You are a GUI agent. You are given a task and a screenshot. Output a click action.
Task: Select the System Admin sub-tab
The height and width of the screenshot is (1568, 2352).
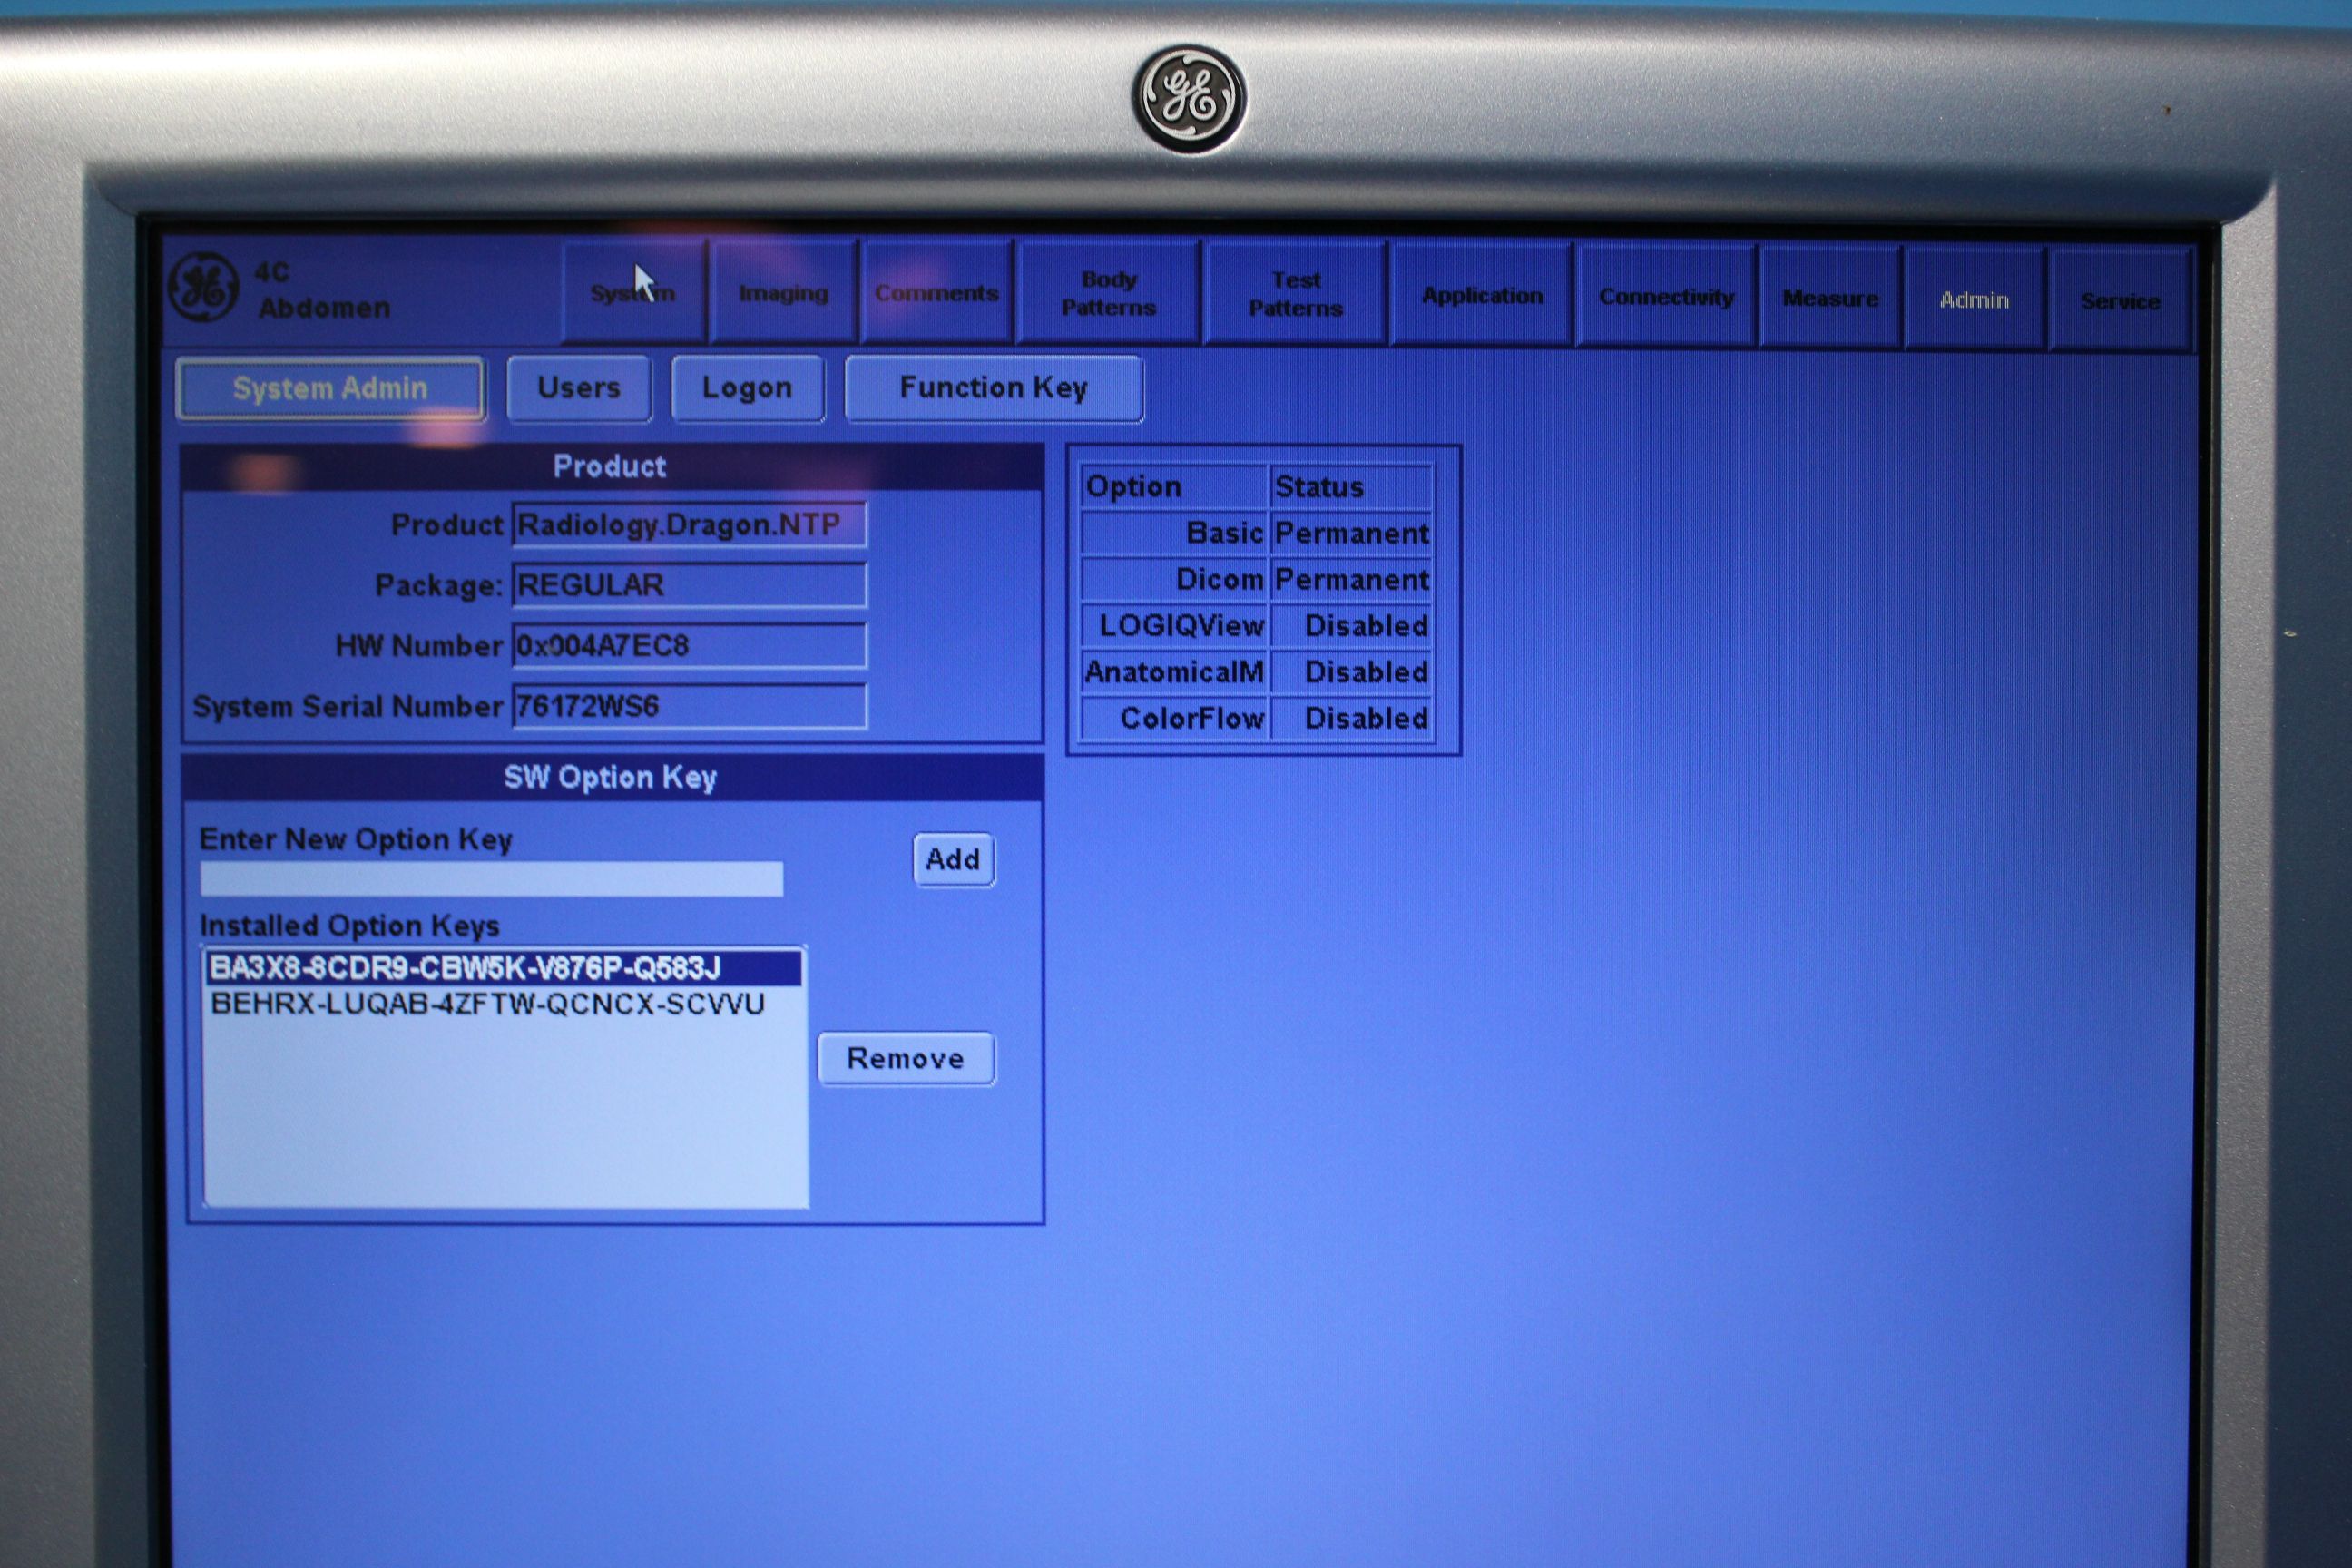click(330, 388)
